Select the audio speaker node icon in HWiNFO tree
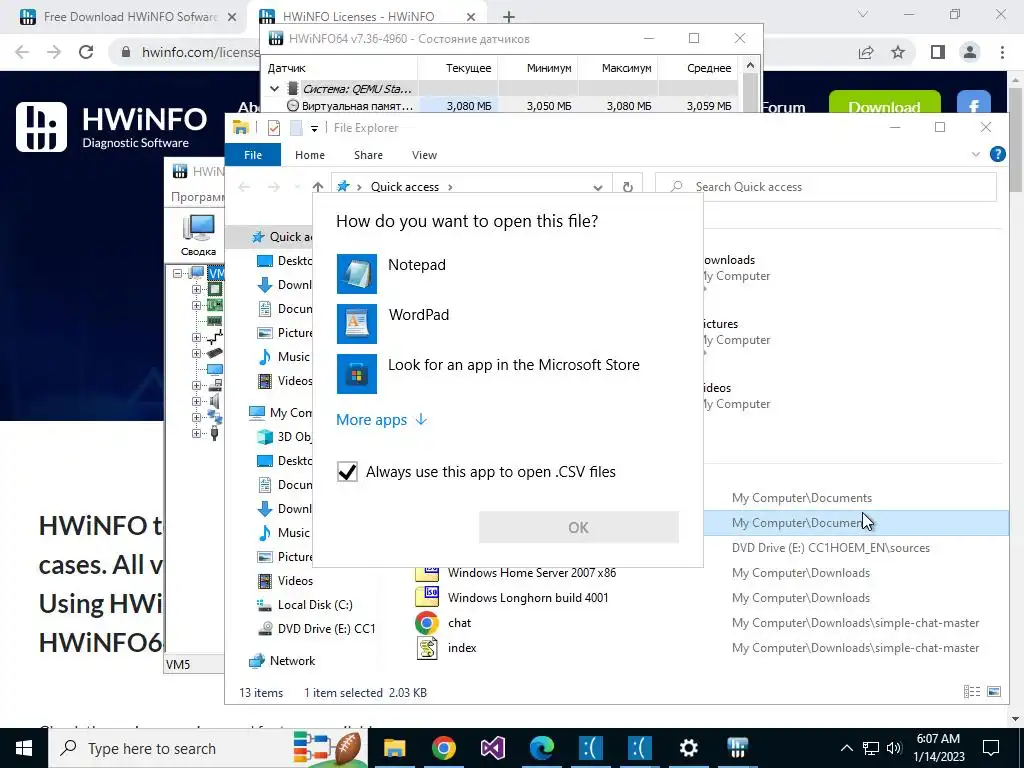Viewport: 1024px width, 768px height. [x=215, y=401]
